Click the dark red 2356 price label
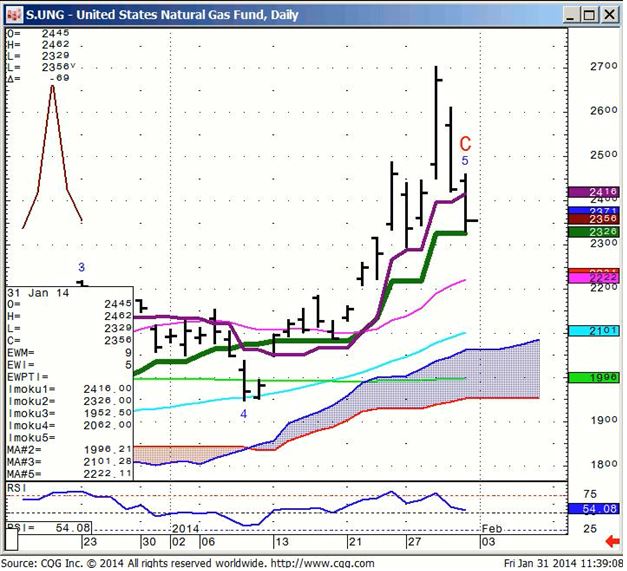Viewport: 627px width, 571px height. [x=594, y=219]
